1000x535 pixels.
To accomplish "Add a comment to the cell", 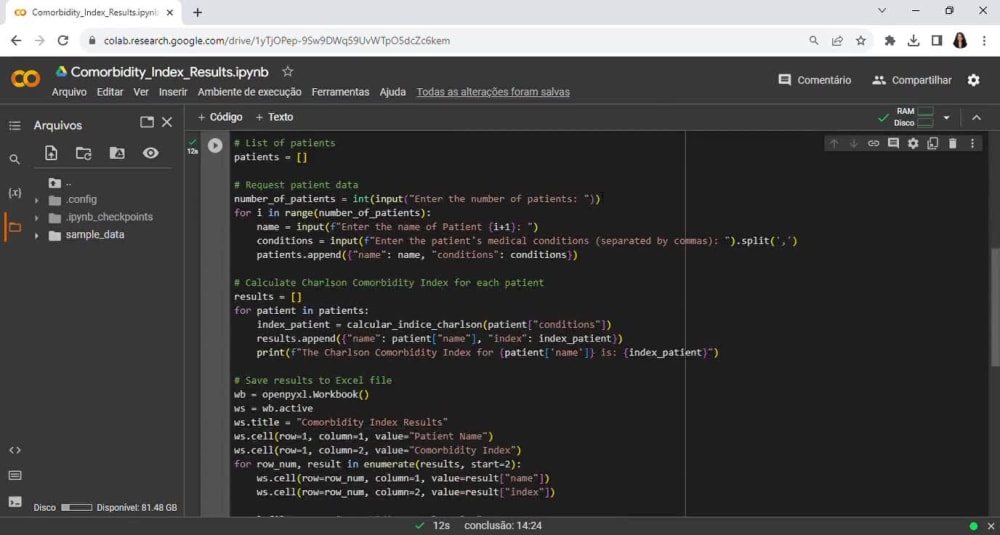I will coord(893,143).
